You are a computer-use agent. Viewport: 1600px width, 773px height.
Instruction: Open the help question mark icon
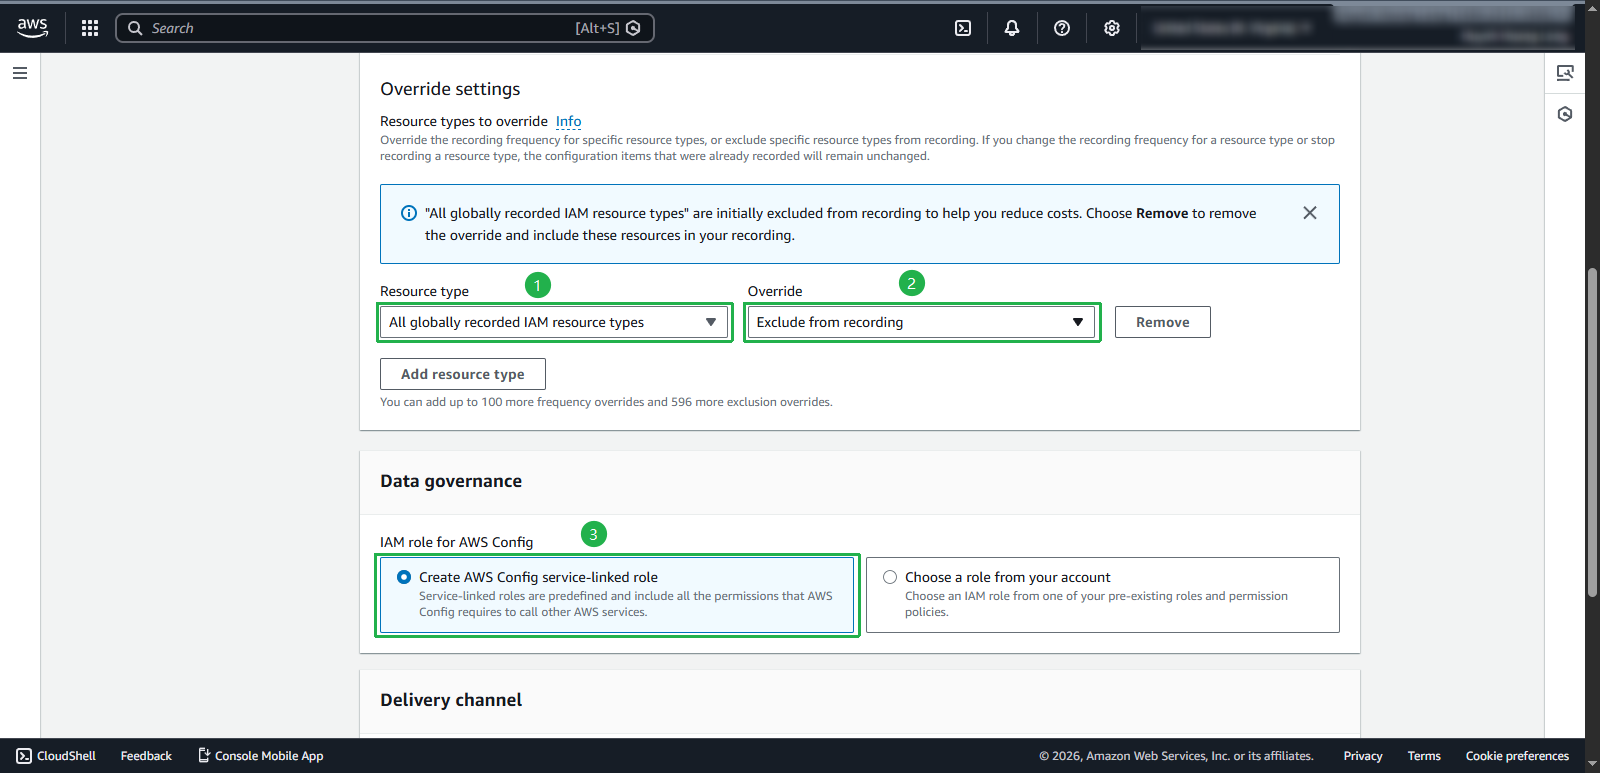[1062, 28]
